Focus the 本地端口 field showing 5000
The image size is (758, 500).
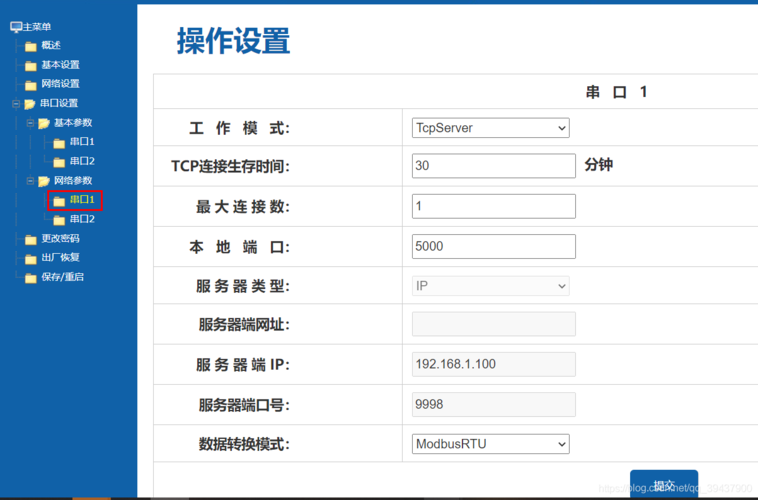click(x=494, y=247)
